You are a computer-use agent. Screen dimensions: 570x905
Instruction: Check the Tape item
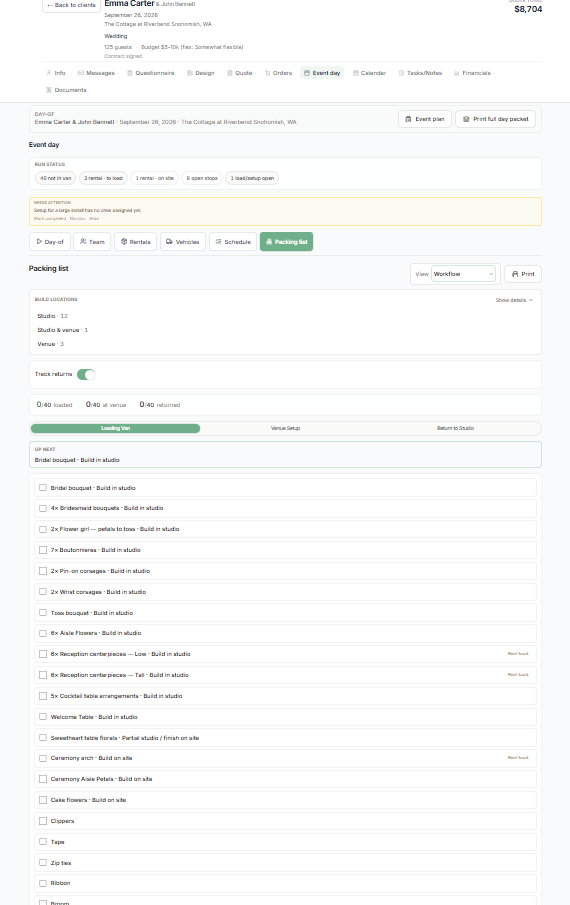(x=43, y=842)
